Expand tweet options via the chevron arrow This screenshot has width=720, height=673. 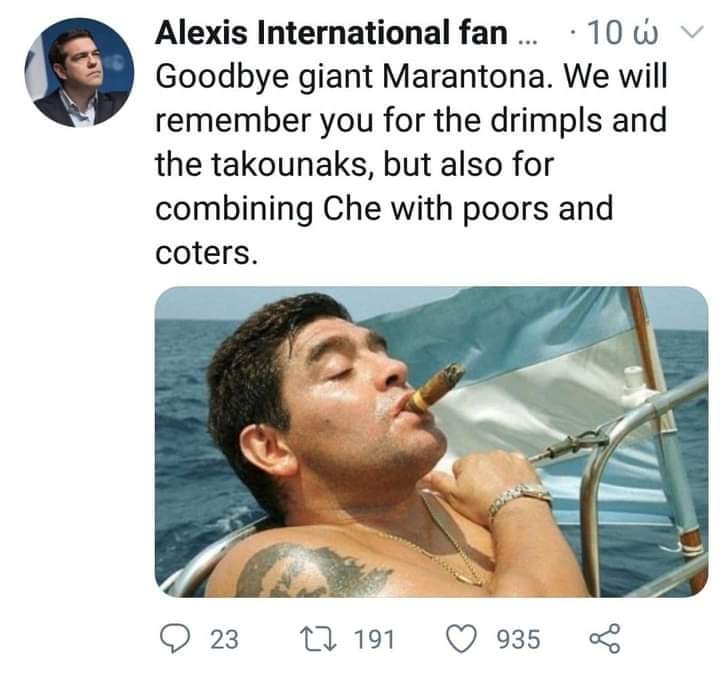click(x=692, y=32)
